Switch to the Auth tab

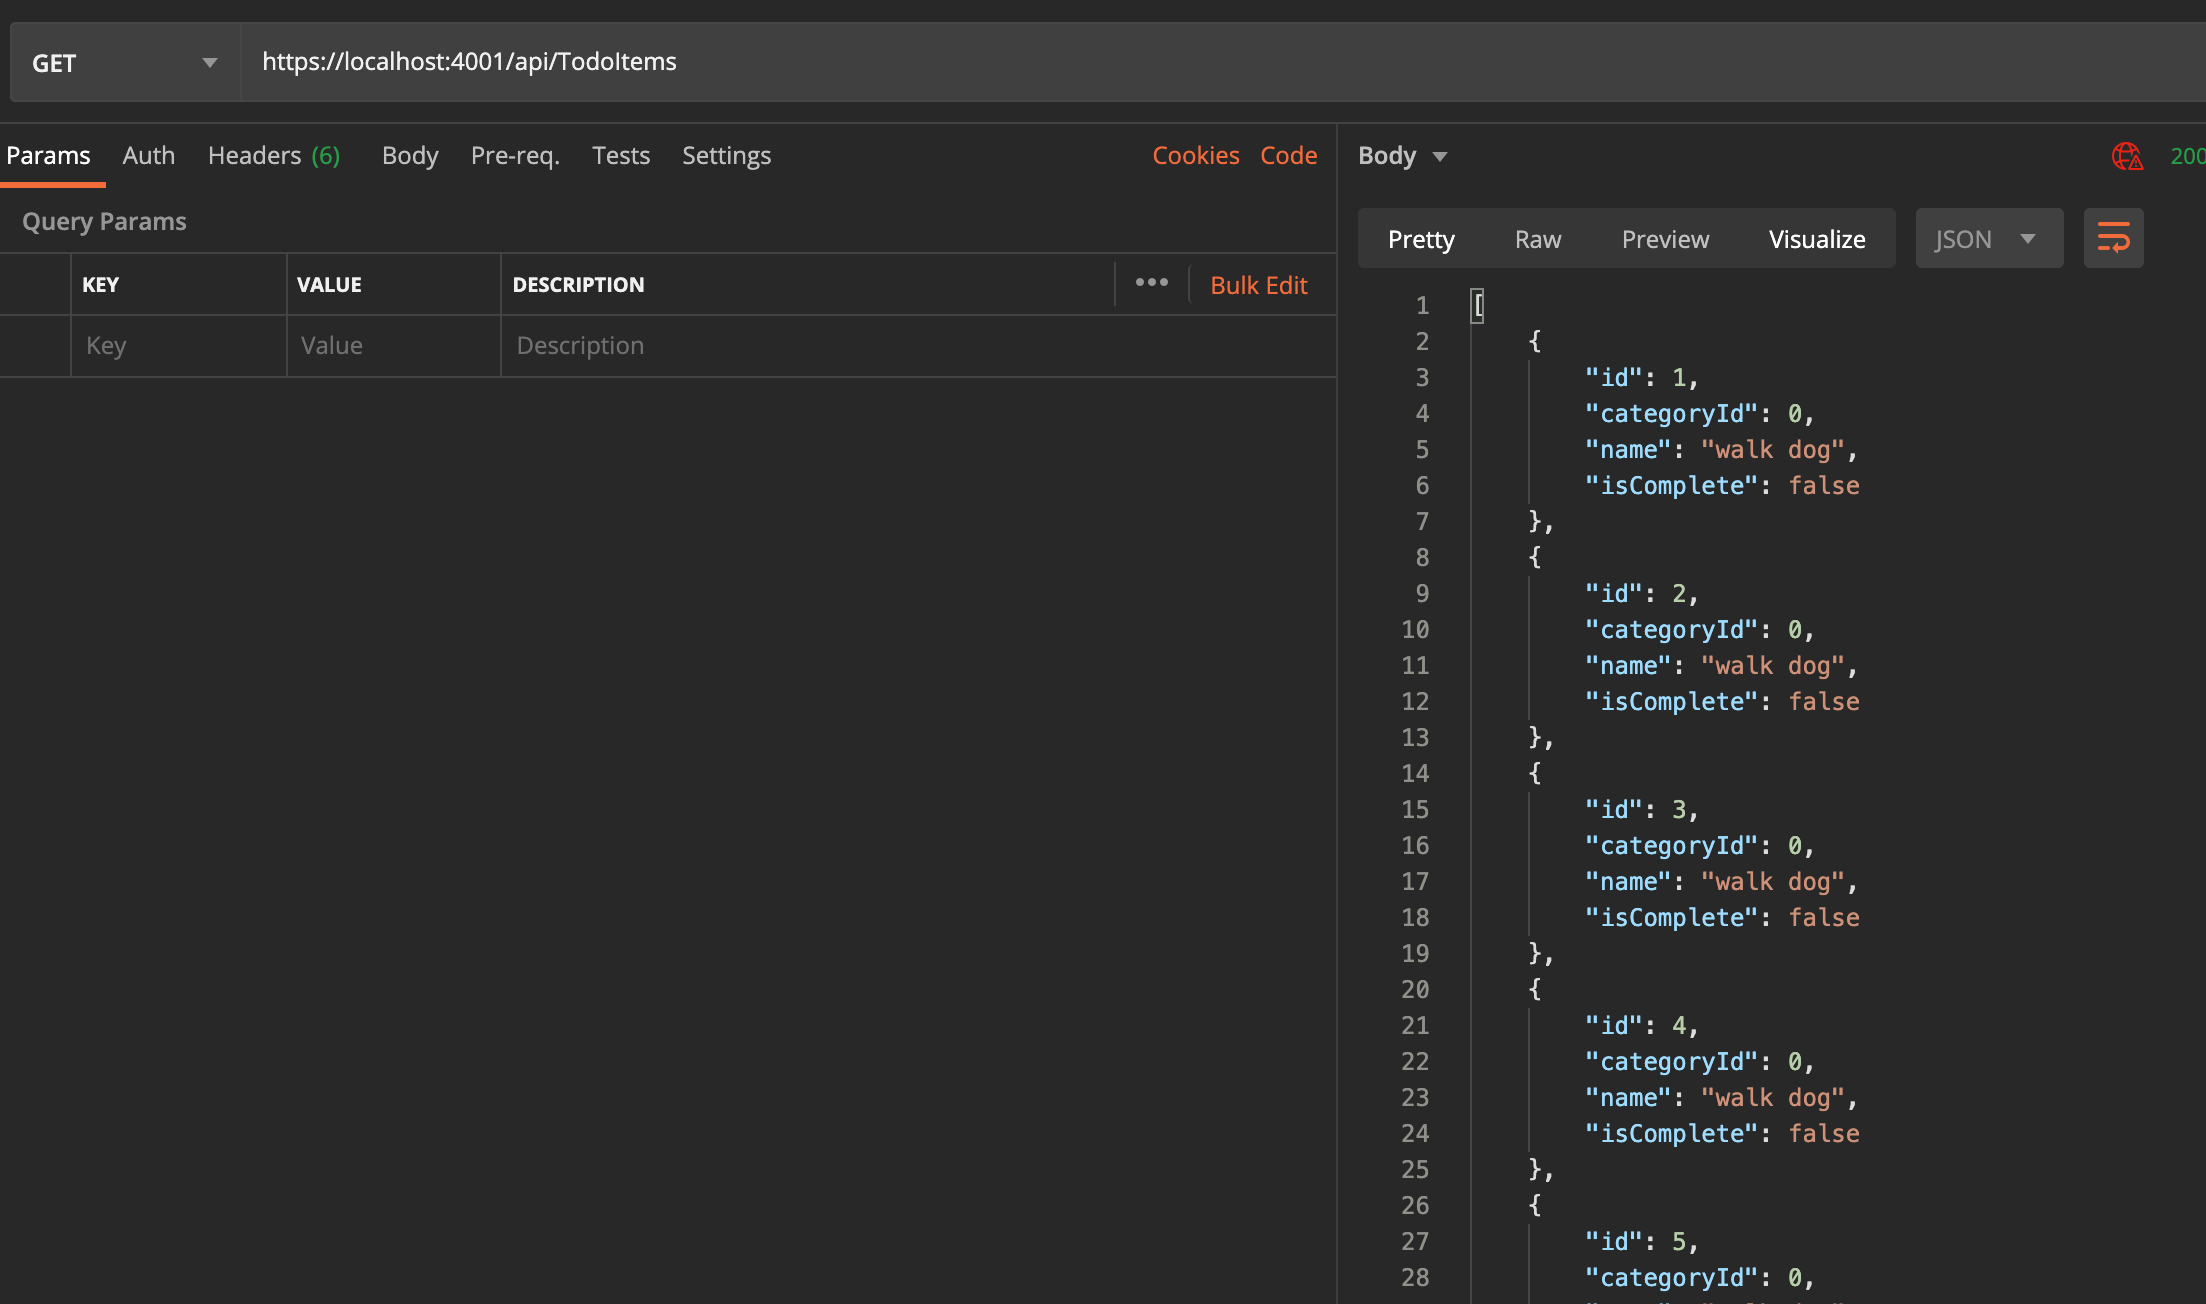[148, 156]
